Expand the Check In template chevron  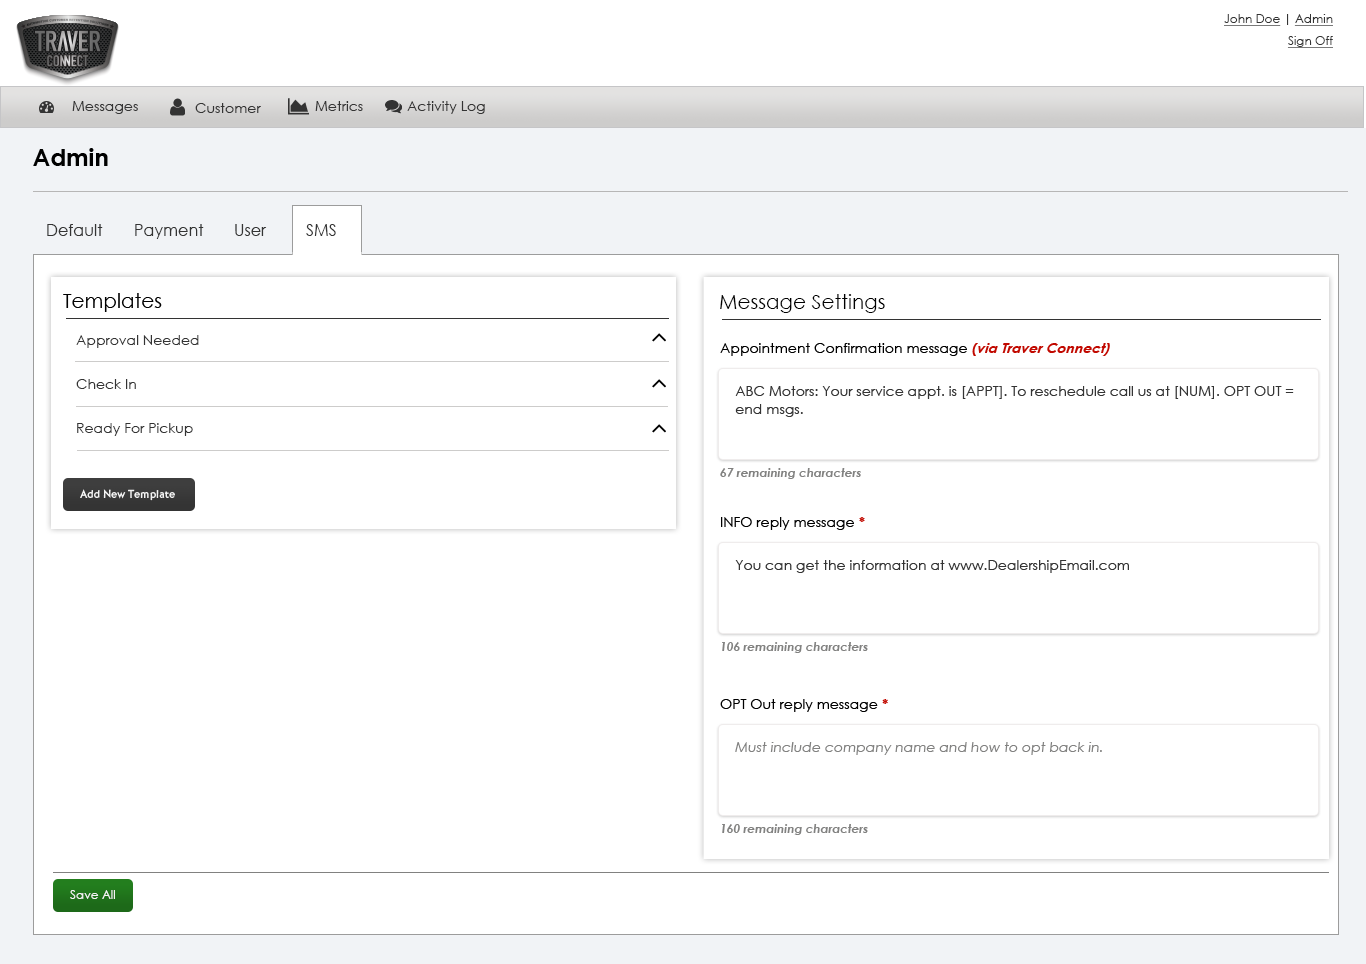[x=658, y=384]
